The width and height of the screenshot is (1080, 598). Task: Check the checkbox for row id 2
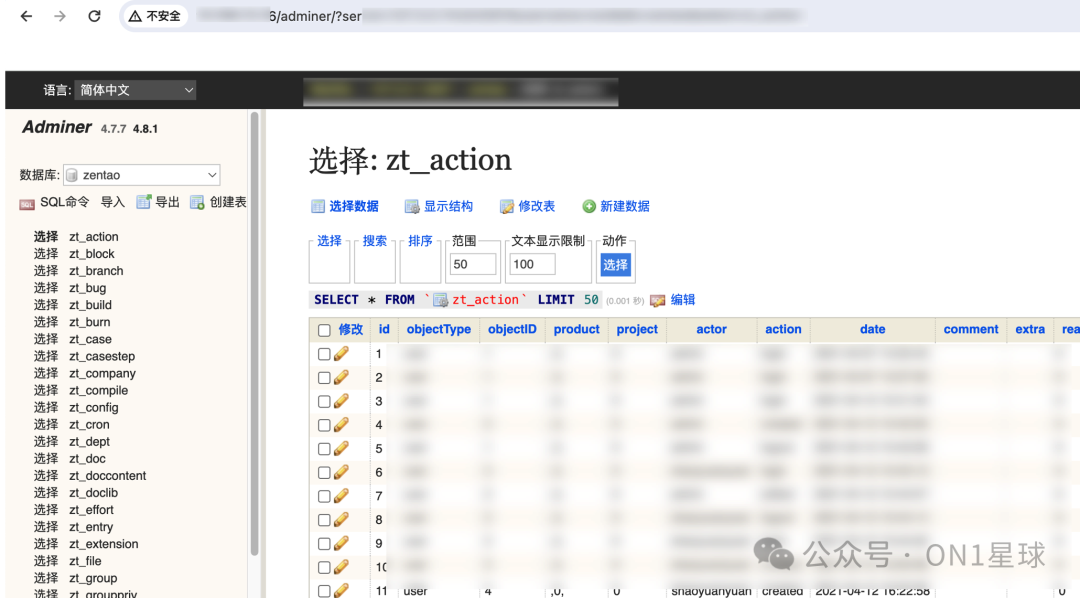(324, 378)
